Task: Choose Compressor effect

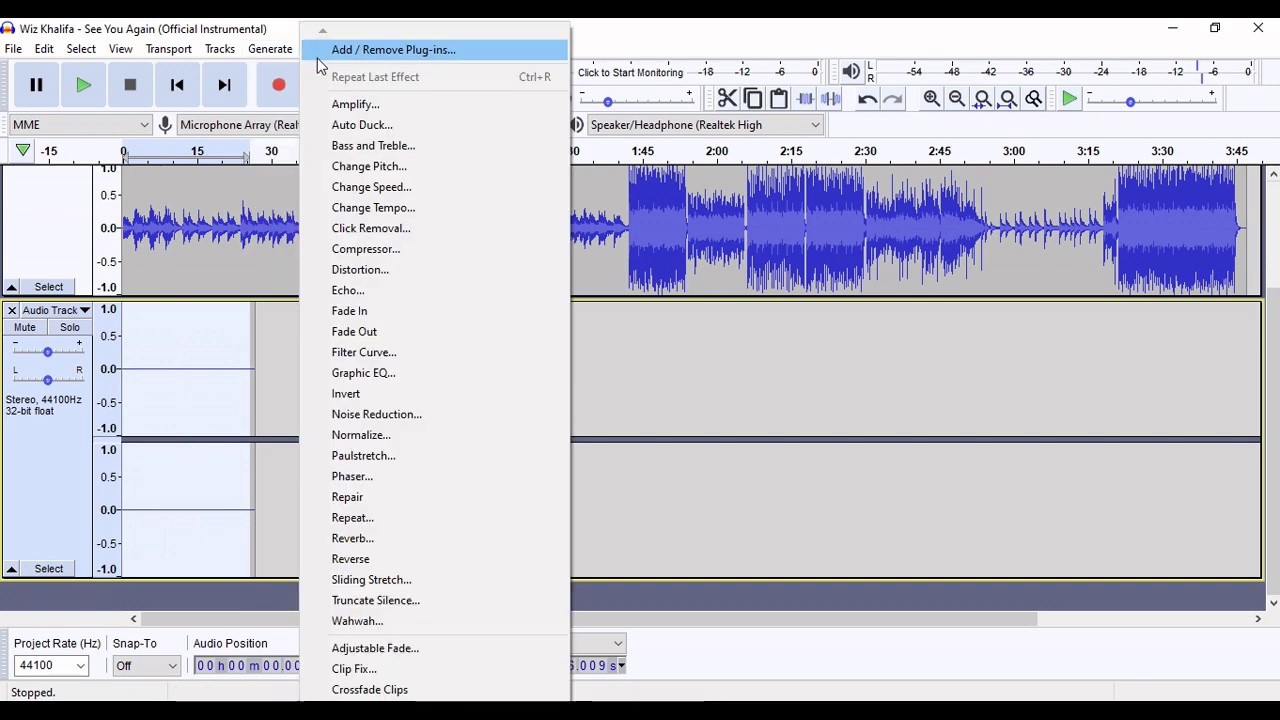Action: pyautogui.click(x=435, y=249)
